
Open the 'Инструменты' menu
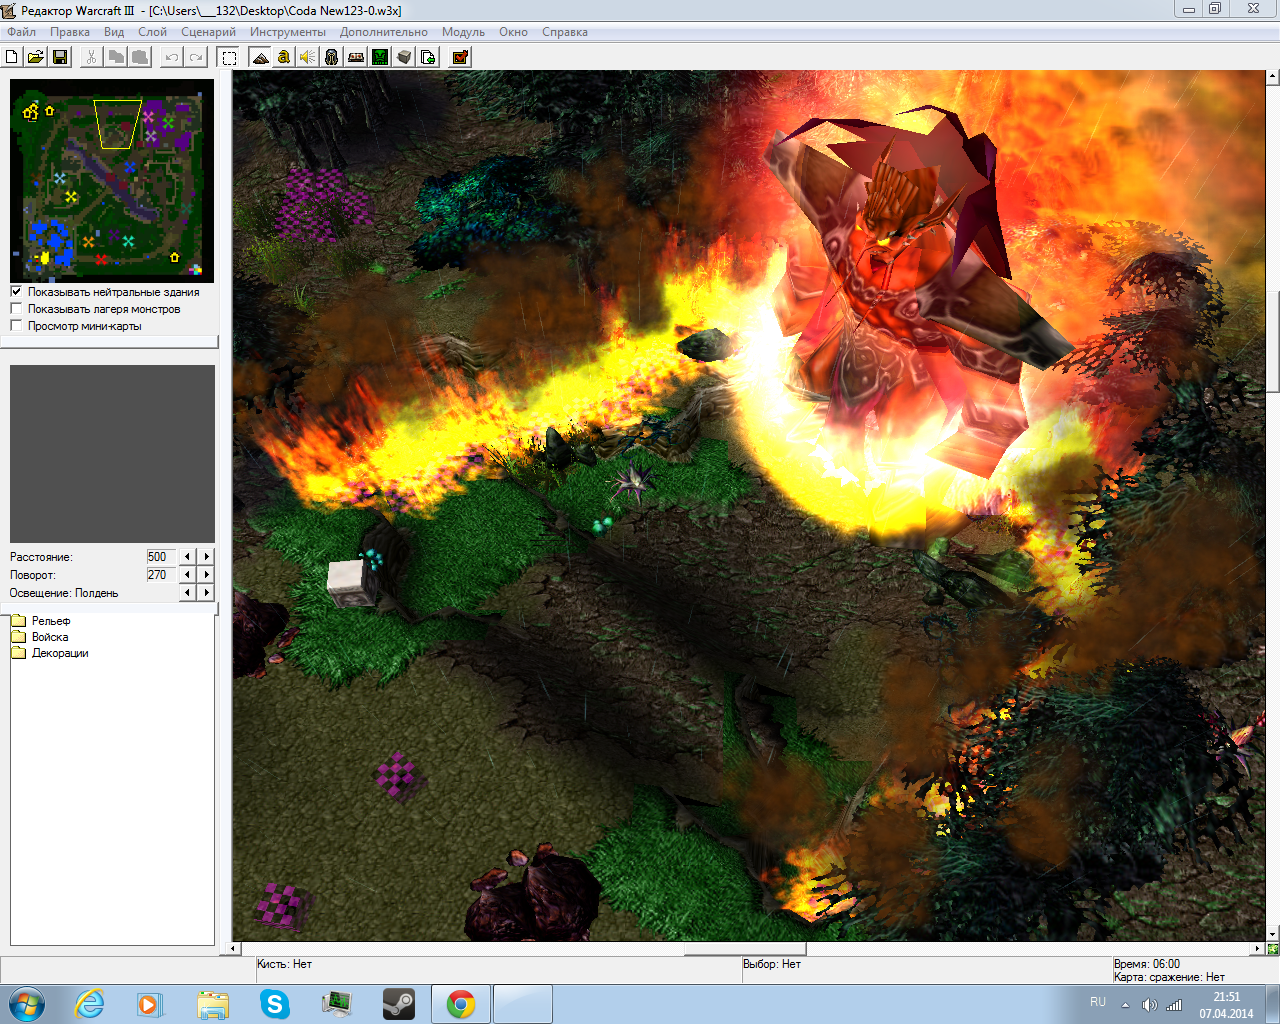[x=288, y=32]
